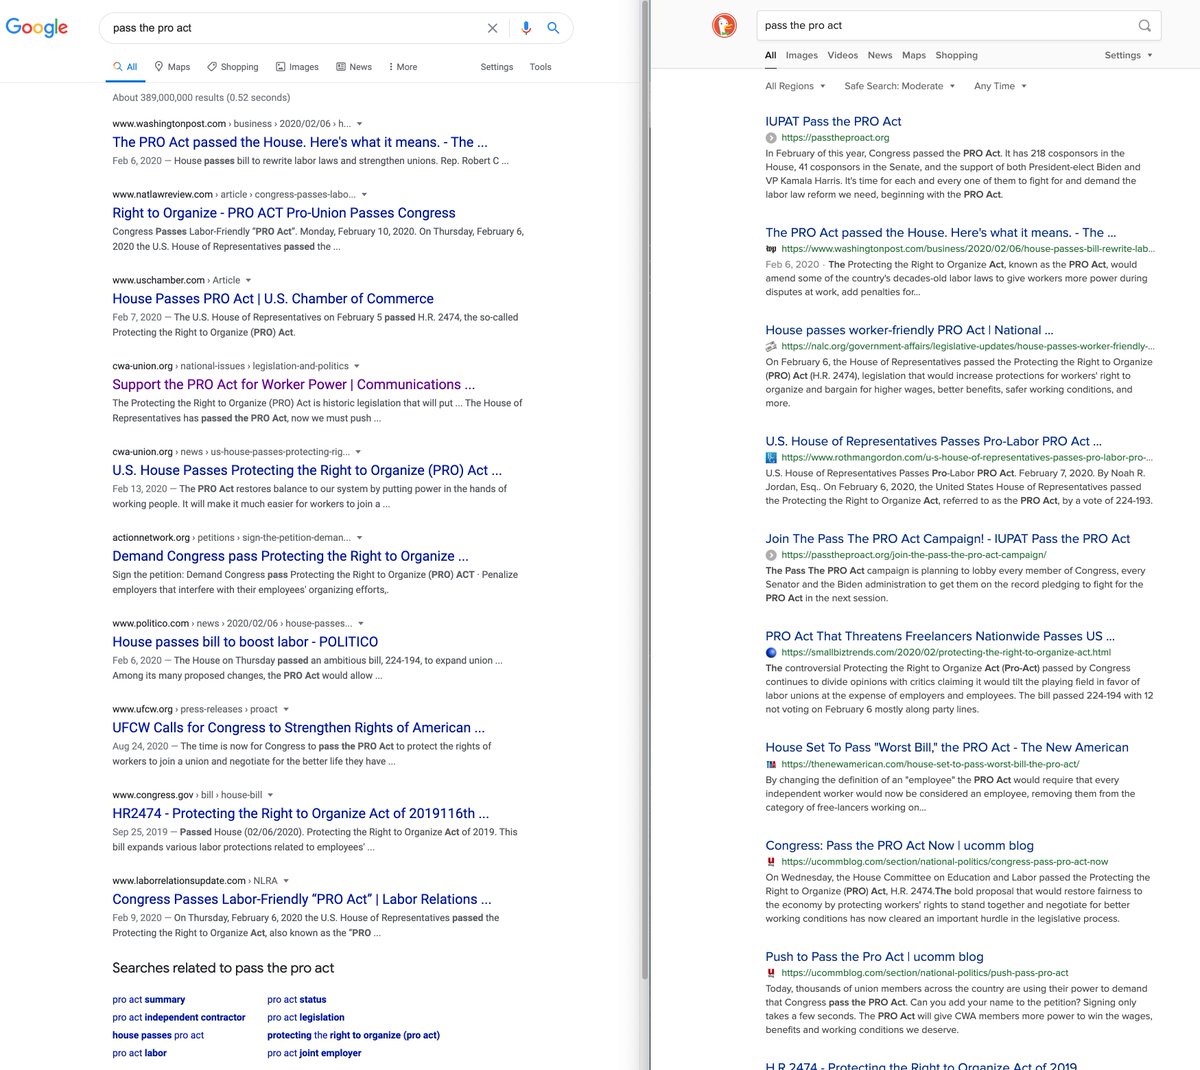Open Google Maps tab
This screenshot has width=1200, height=1070.
172,67
